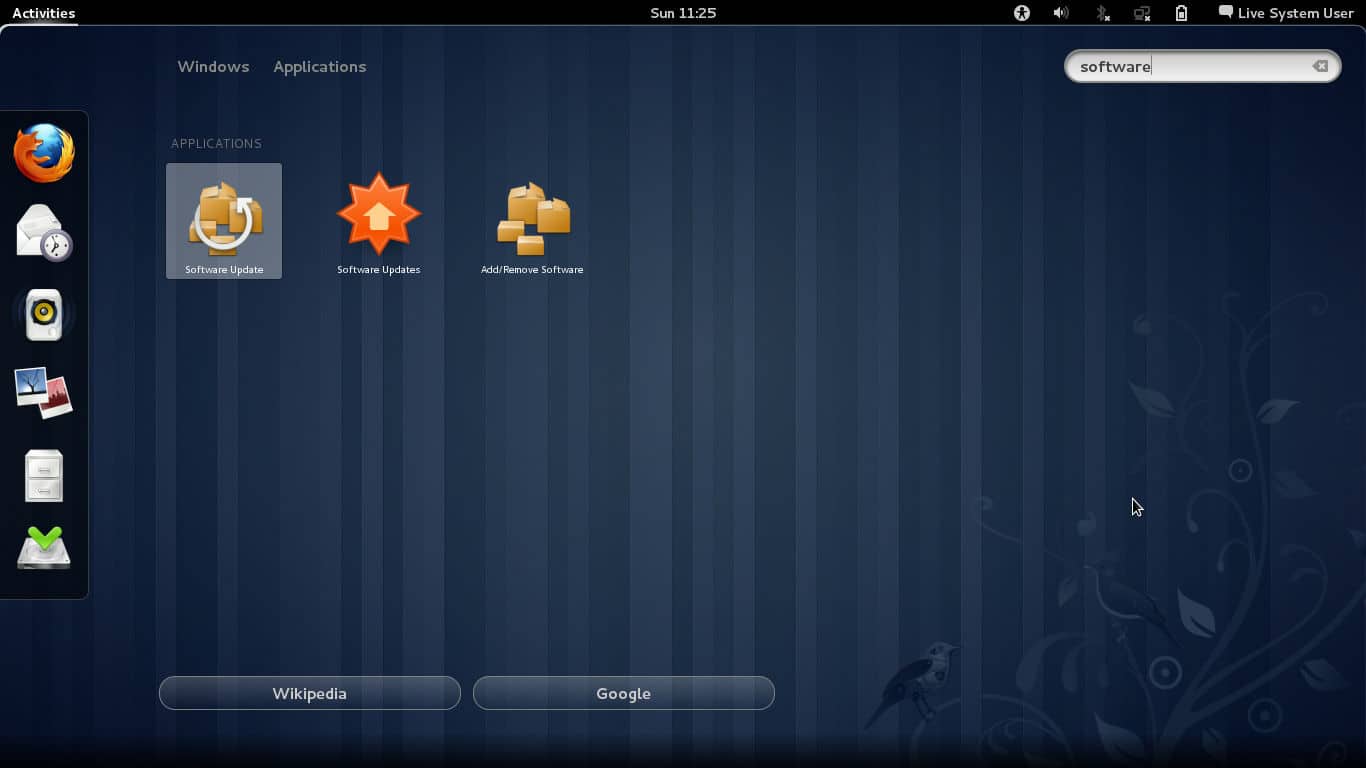Open Add/Remove Software
The image size is (1366, 768).
[532, 221]
